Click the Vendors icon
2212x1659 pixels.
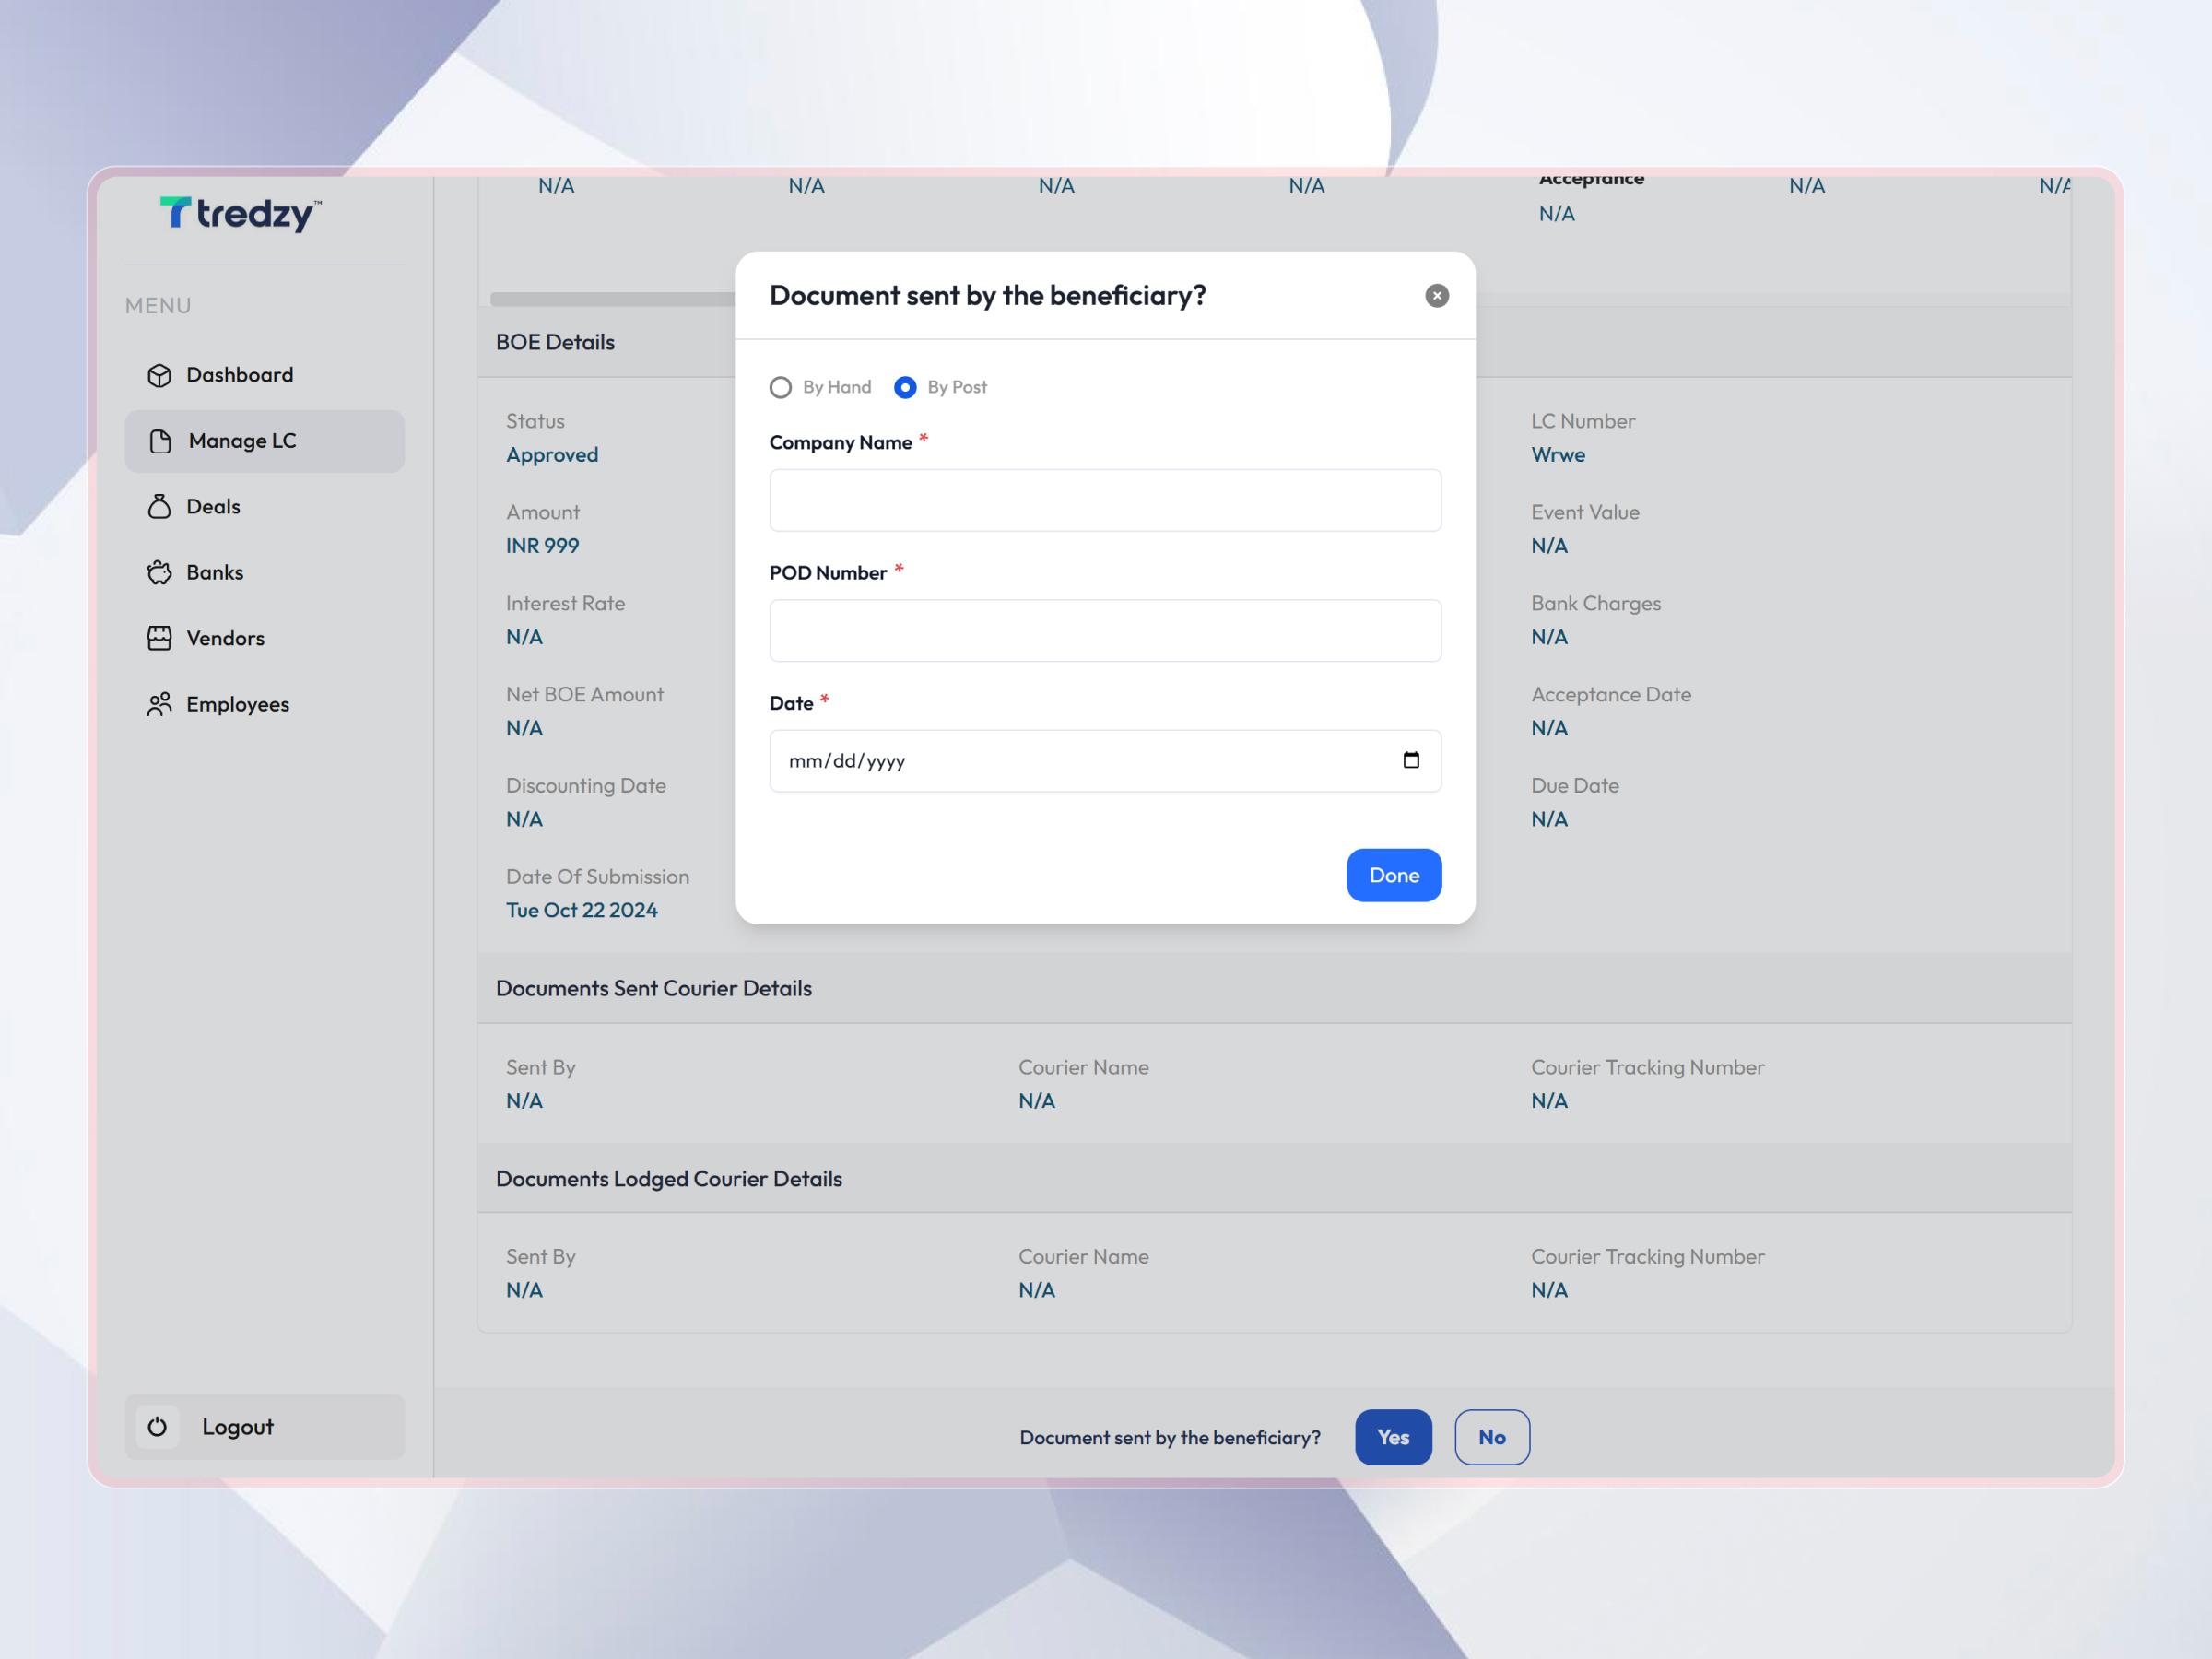point(160,638)
